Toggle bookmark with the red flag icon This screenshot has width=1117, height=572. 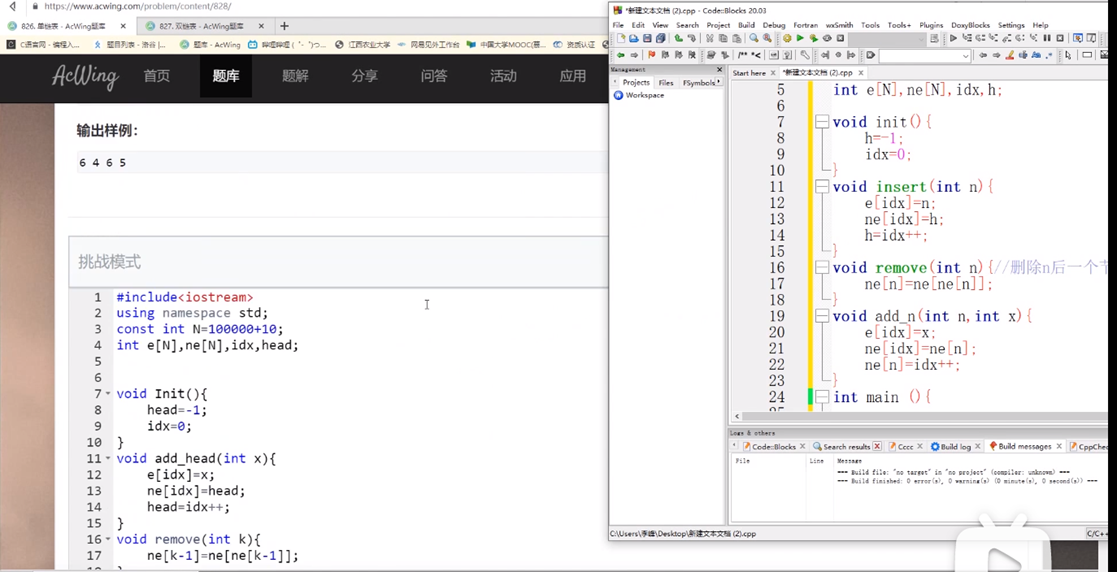pos(651,55)
